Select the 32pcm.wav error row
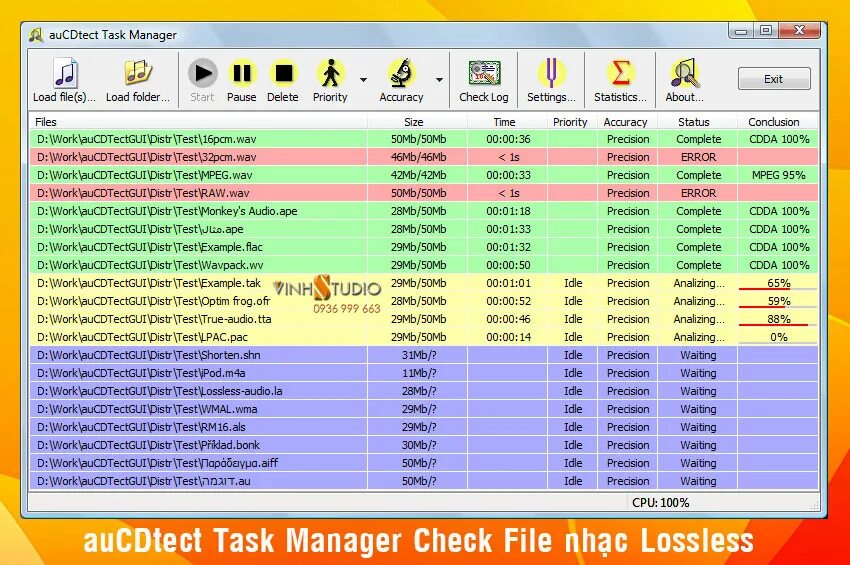Viewport: 850px width, 565px height. pos(424,157)
